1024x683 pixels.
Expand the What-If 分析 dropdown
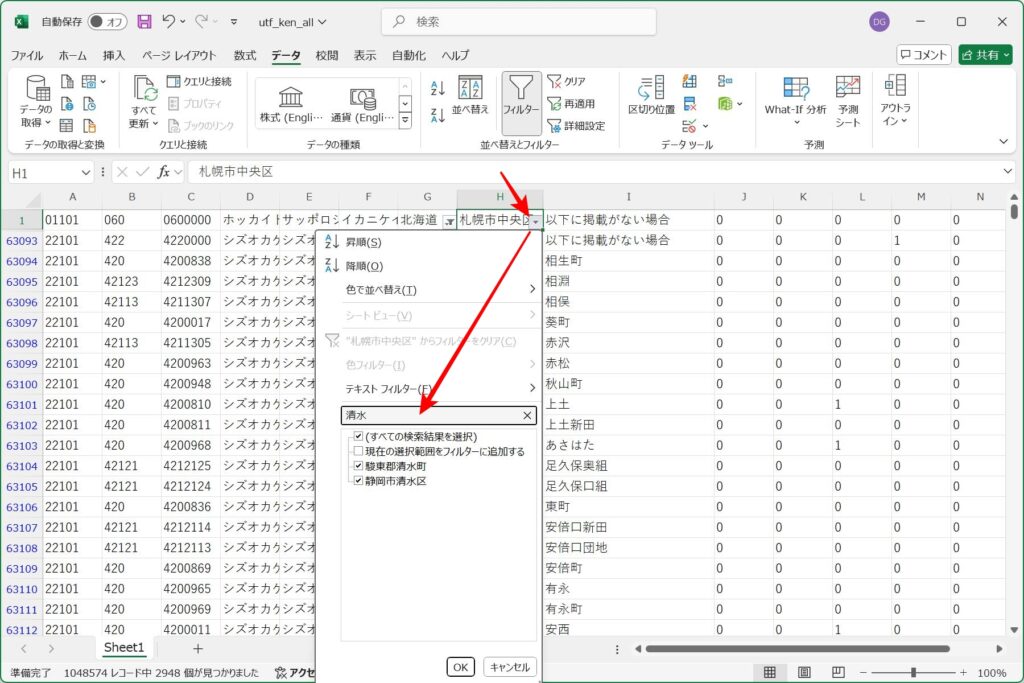tap(797, 123)
